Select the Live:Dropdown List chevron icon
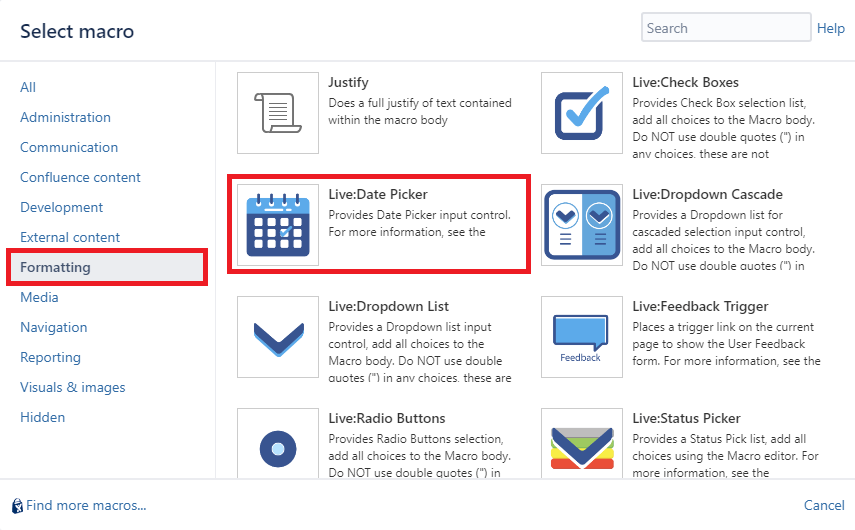This screenshot has height=530, width=855. tap(278, 336)
